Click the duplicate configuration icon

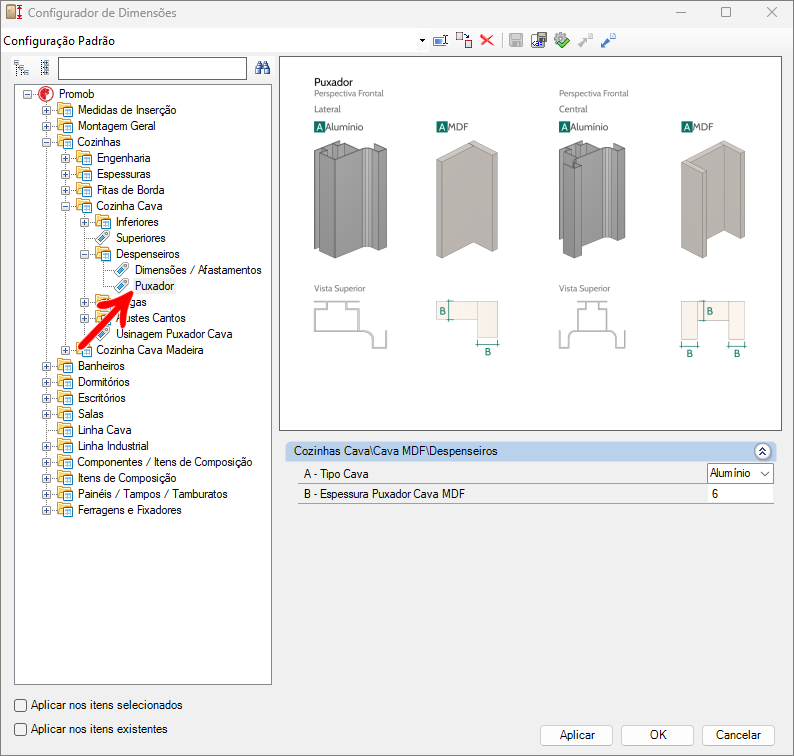point(464,41)
